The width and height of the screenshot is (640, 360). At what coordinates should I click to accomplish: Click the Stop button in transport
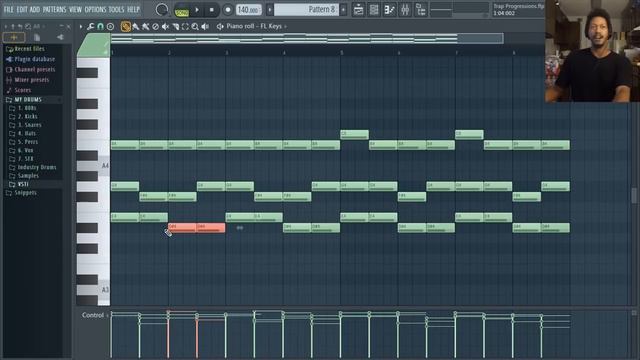[x=211, y=10]
